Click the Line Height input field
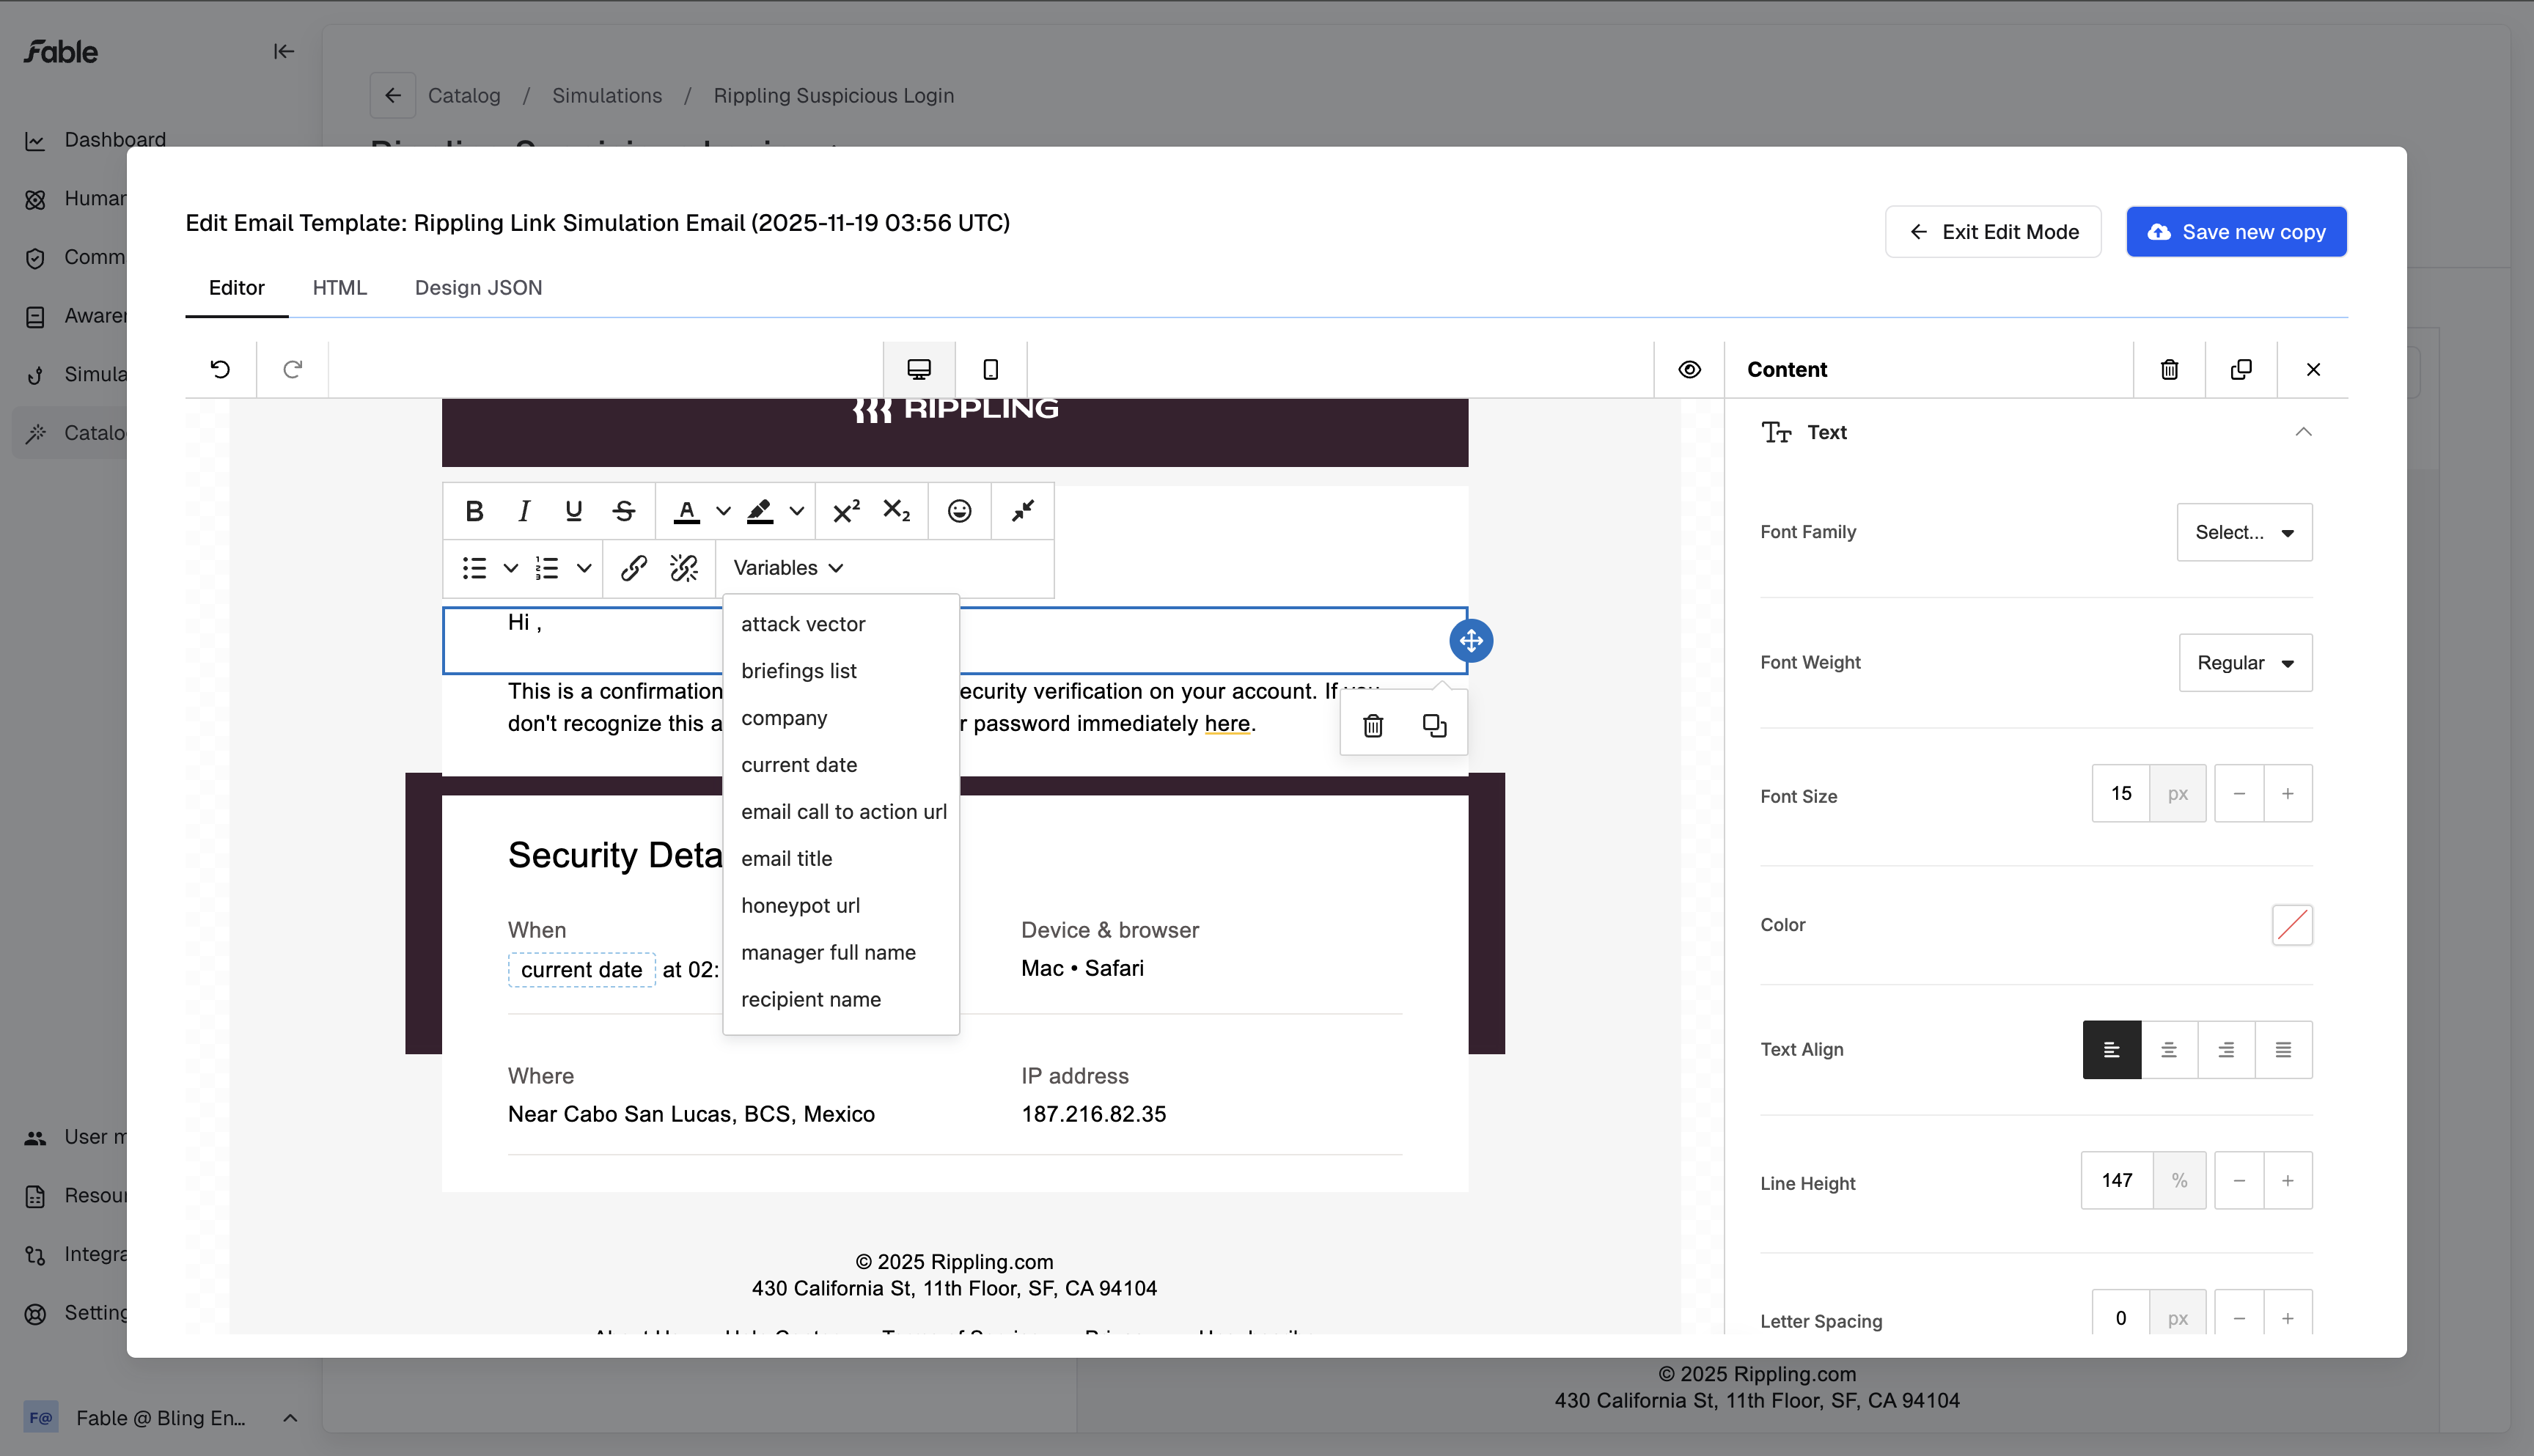This screenshot has height=1456, width=2534. click(x=2117, y=1181)
